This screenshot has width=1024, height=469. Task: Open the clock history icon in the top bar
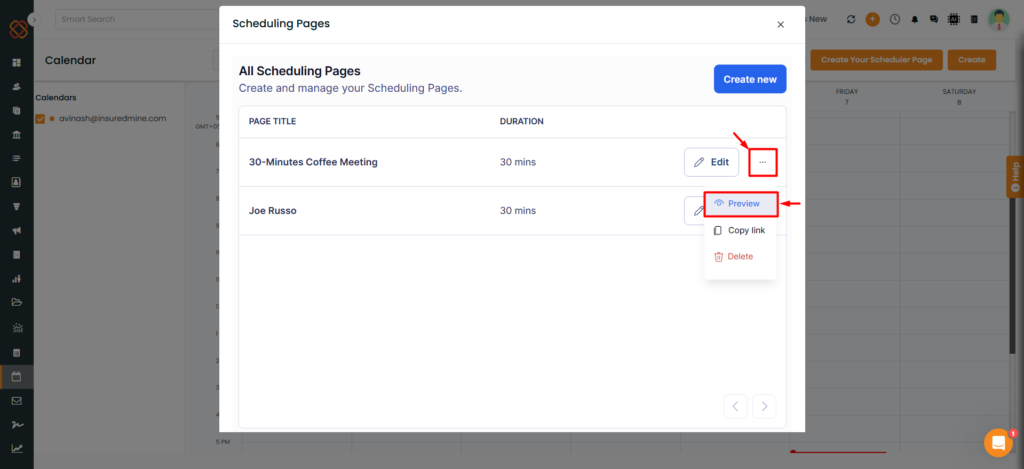pyautogui.click(x=895, y=20)
